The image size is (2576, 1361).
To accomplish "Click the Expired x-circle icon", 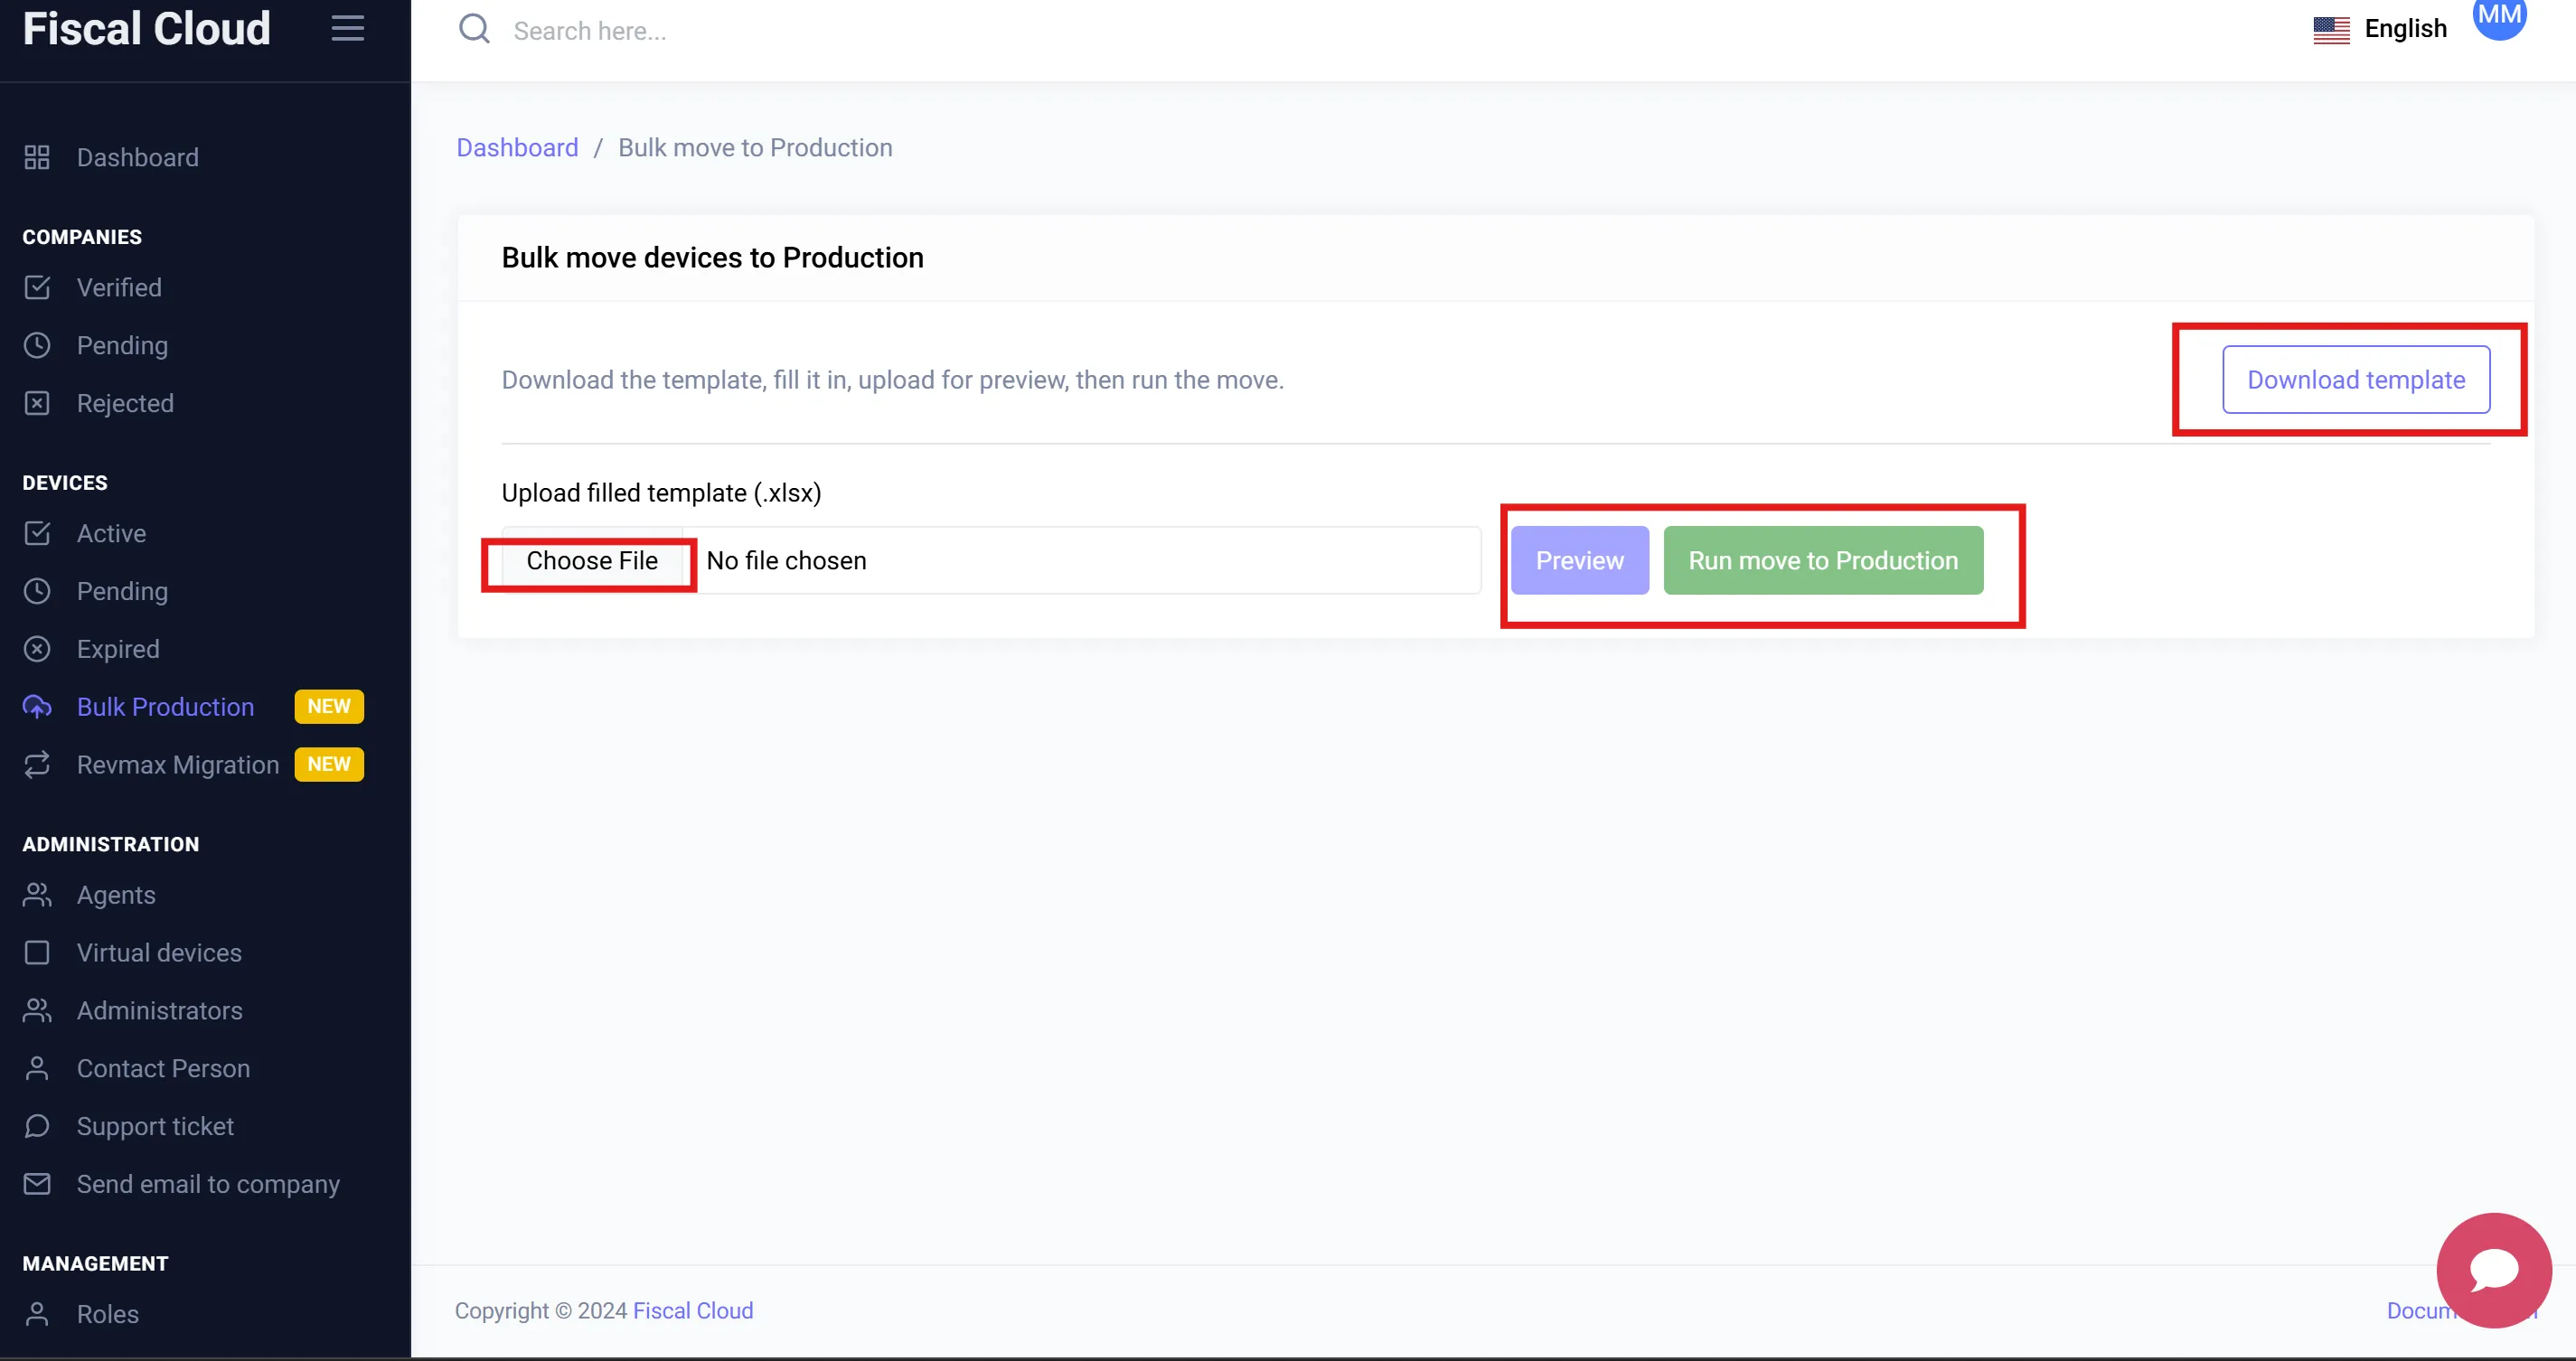I will (37, 649).
